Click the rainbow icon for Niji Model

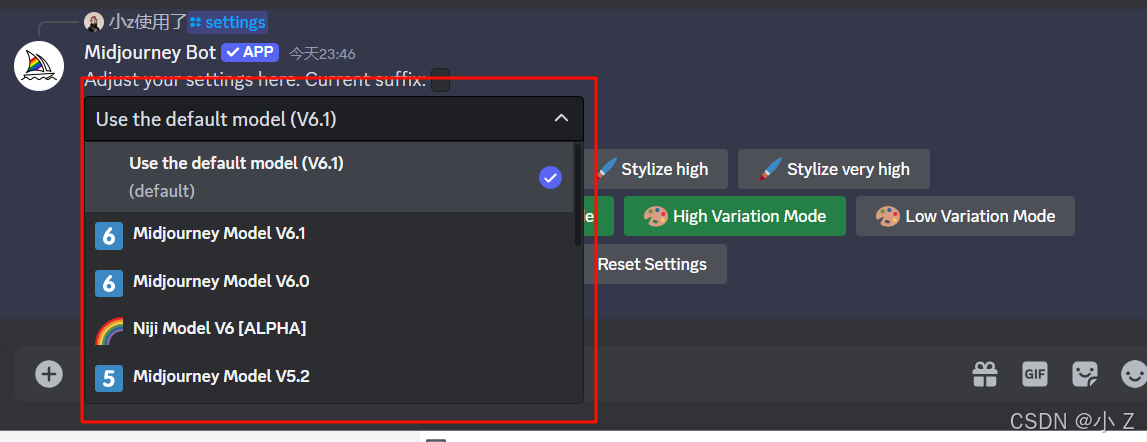tap(109, 331)
